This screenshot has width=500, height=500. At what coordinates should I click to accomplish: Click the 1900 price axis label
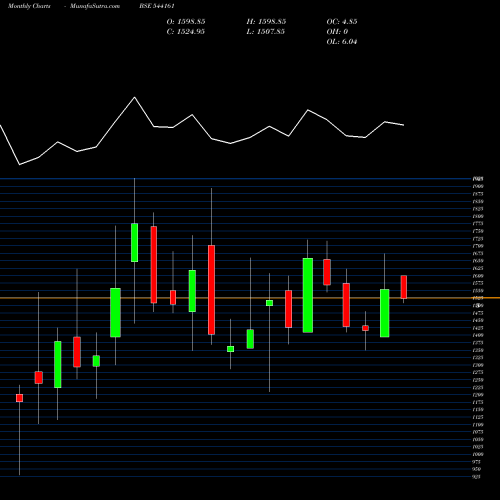coord(478,186)
